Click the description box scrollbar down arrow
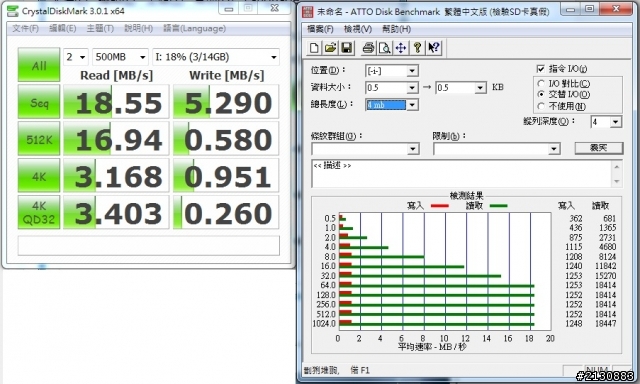The width and height of the screenshot is (640, 384). tap(617, 182)
